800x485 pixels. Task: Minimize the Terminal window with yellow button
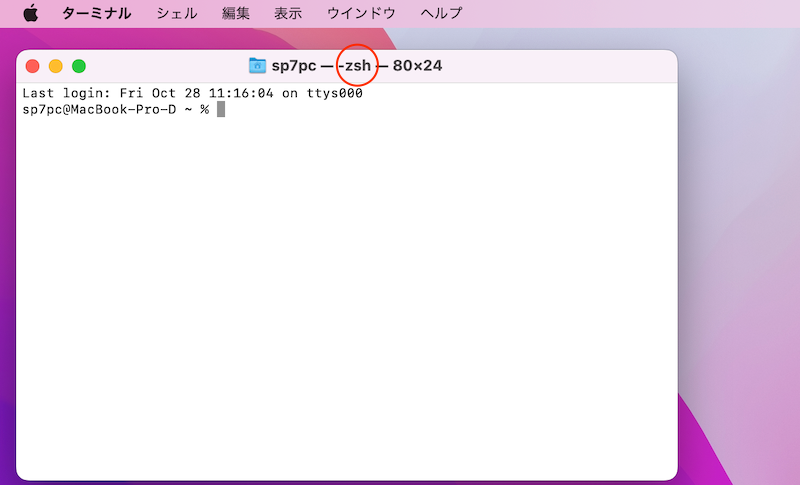[55, 66]
